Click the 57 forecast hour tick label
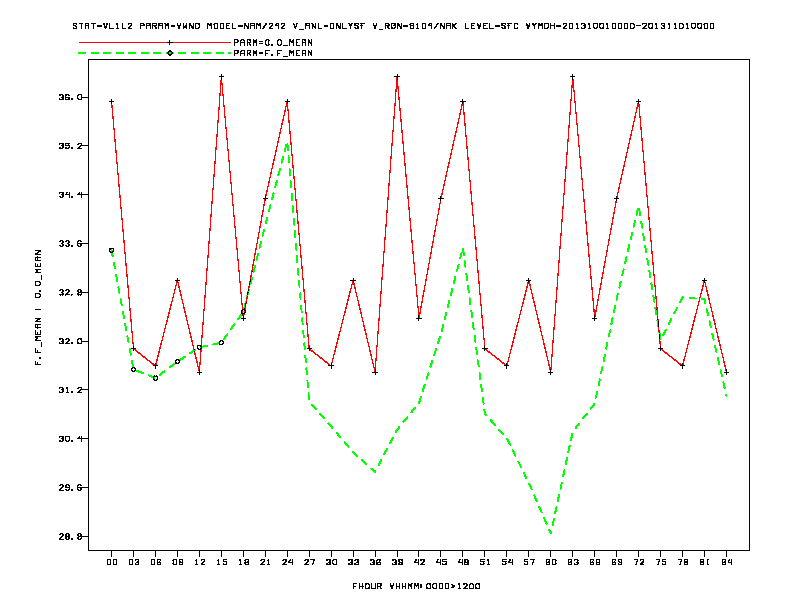Screen dimensions: 792x612 point(529,562)
